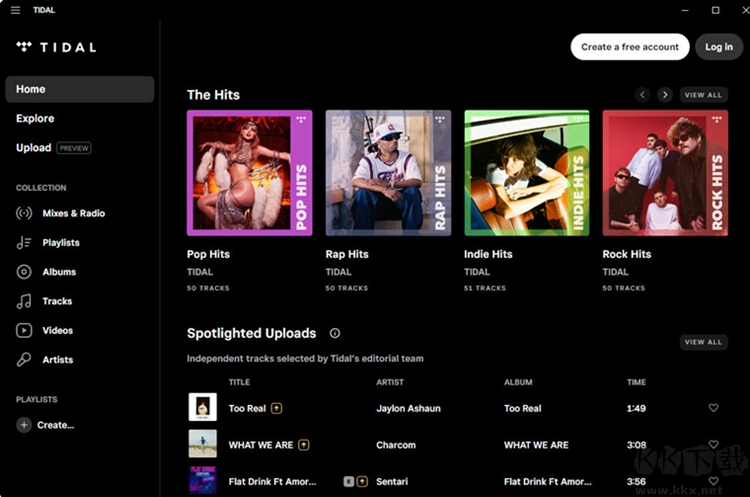Screen dimensions: 750x497
Task: Click the Playlists note-list icon
Action: [24, 243]
